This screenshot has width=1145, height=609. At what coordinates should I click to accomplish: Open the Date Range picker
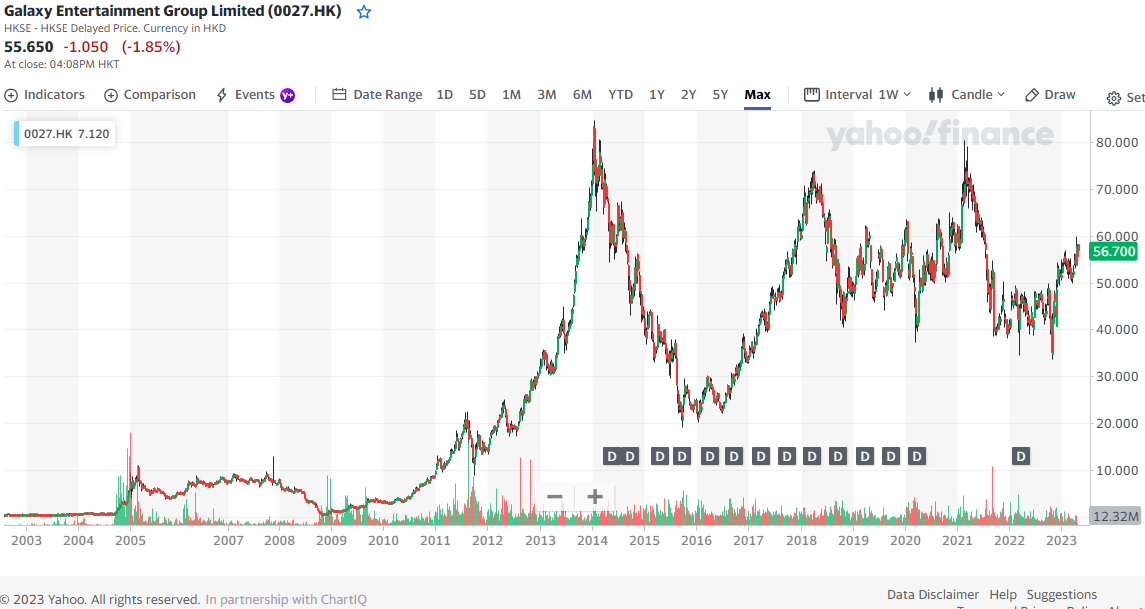378,95
